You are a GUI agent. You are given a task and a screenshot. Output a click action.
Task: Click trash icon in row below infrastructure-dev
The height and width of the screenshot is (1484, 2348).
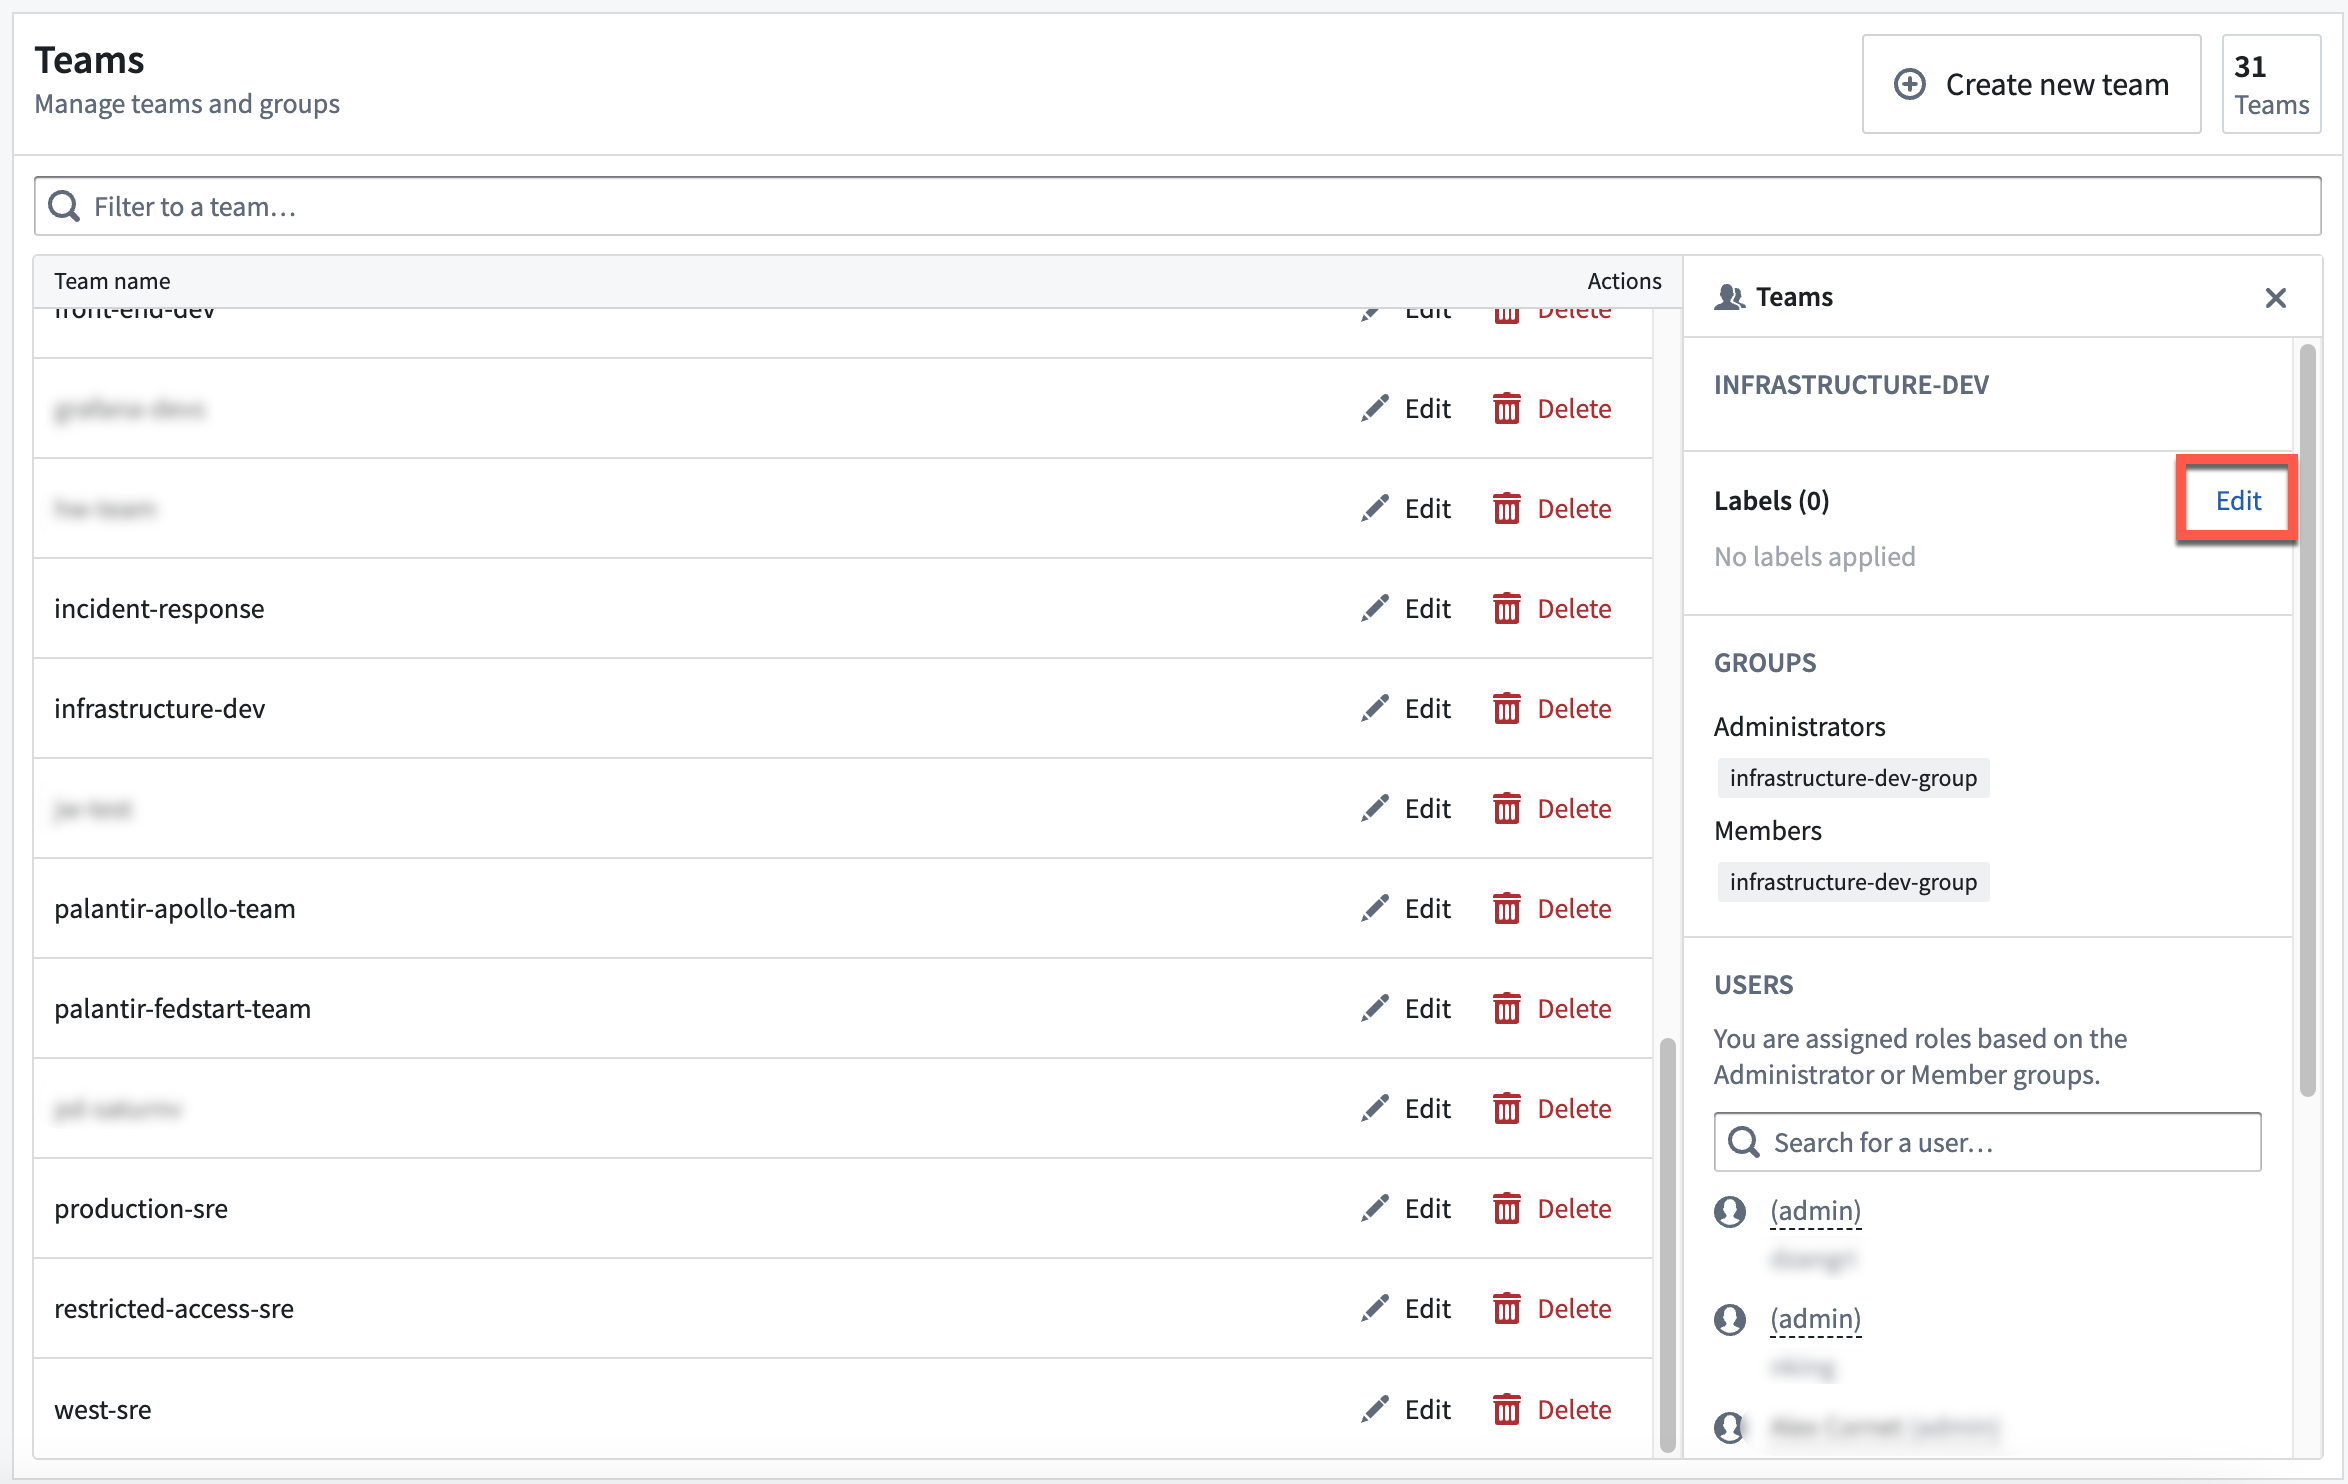(x=1507, y=808)
